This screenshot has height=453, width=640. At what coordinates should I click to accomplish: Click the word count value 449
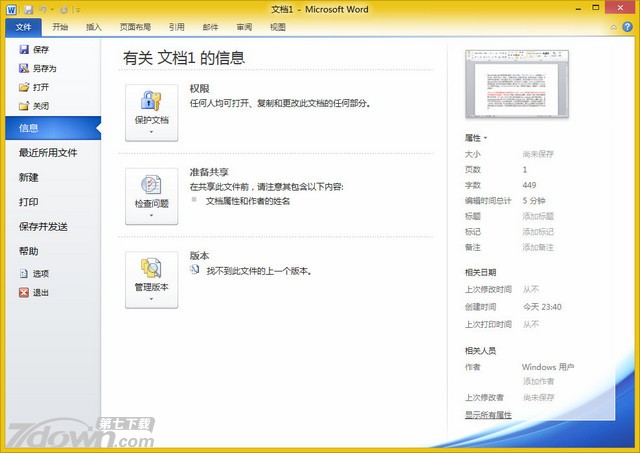529,185
